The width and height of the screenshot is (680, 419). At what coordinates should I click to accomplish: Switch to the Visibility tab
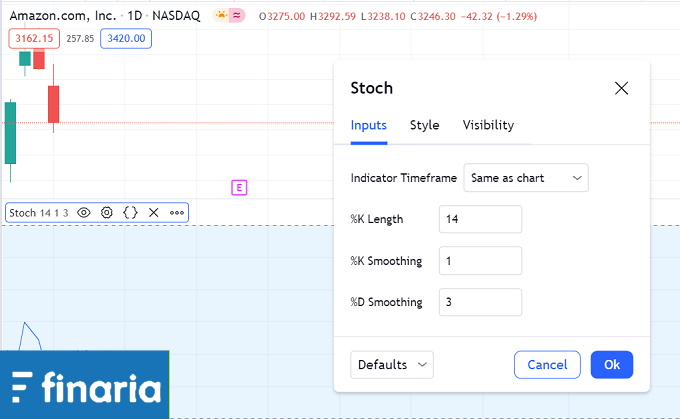488,125
